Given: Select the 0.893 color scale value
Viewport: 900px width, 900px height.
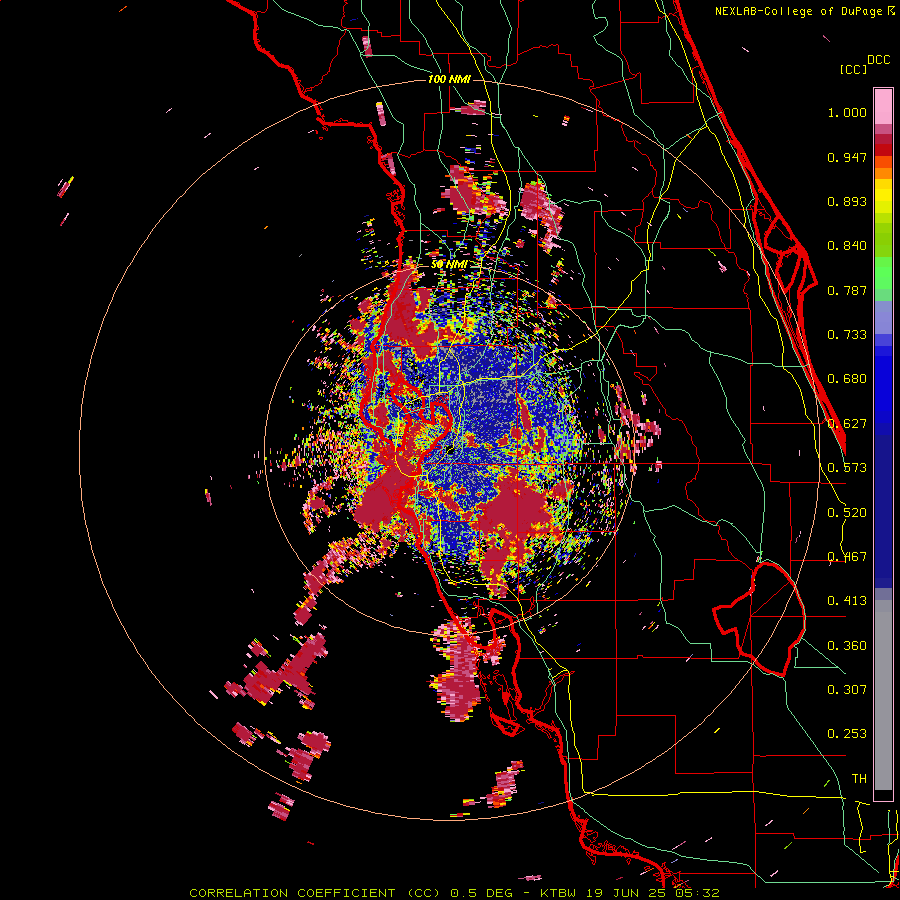Looking at the screenshot, I should (x=847, y=201).
